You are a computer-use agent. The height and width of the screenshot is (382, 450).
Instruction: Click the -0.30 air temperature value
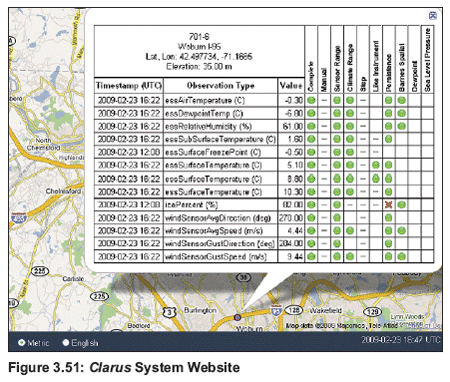[293, 100]
